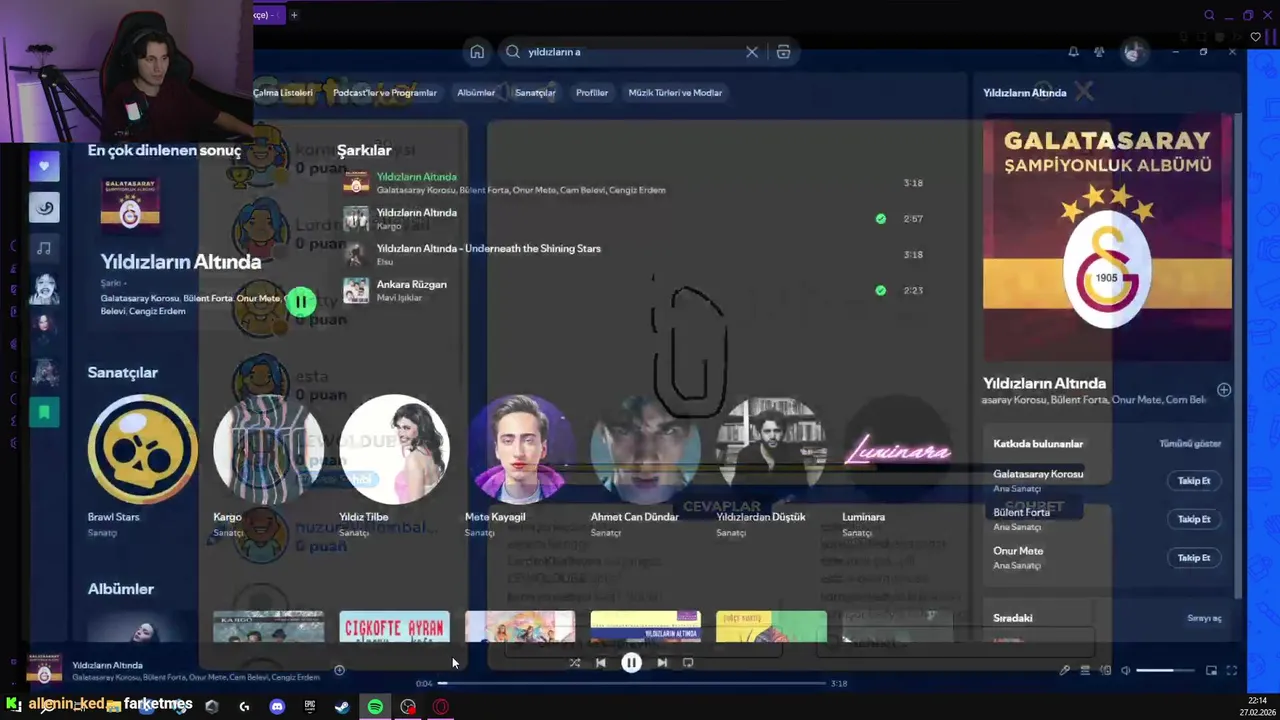The width and height of the screenshot is (1280, 720).
Task: Click Sırayı aç link
Action: pyautogui.click(x=1204, y=618)
